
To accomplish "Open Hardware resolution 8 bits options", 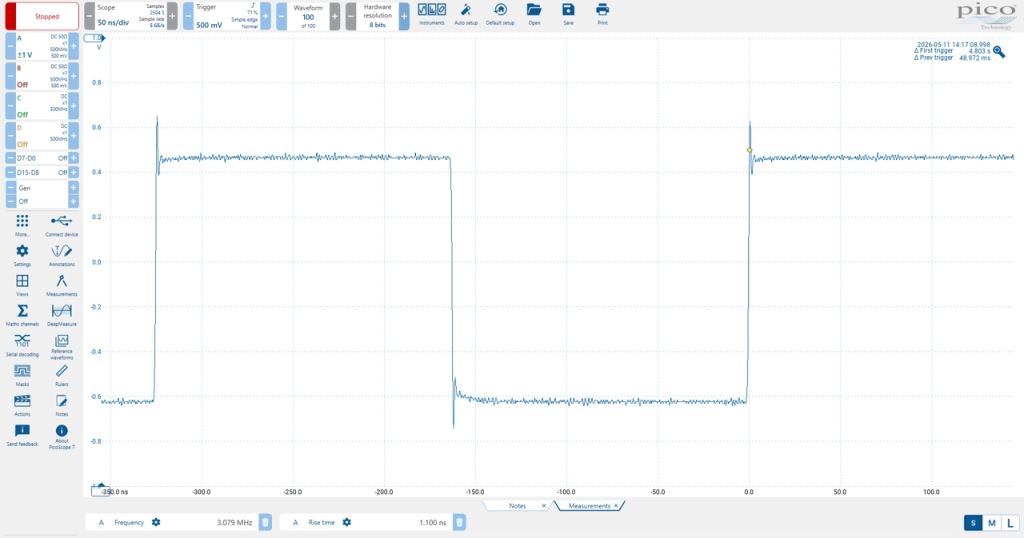I will 377,16.
